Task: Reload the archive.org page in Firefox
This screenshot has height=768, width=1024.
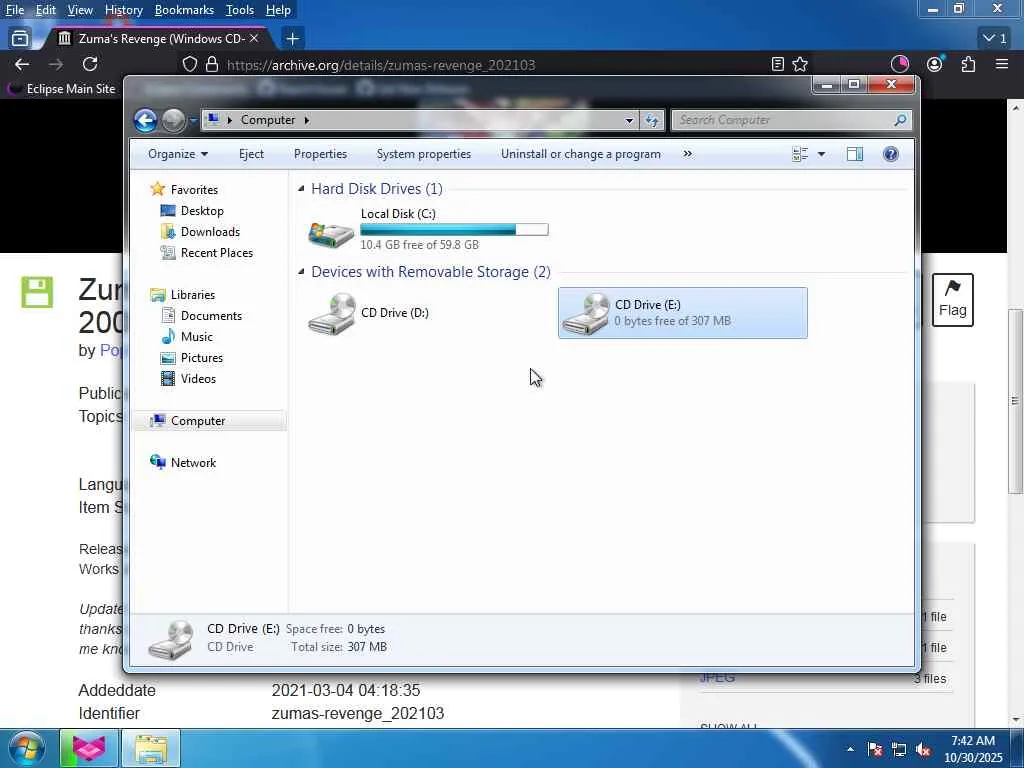Action: click(90, 64)
